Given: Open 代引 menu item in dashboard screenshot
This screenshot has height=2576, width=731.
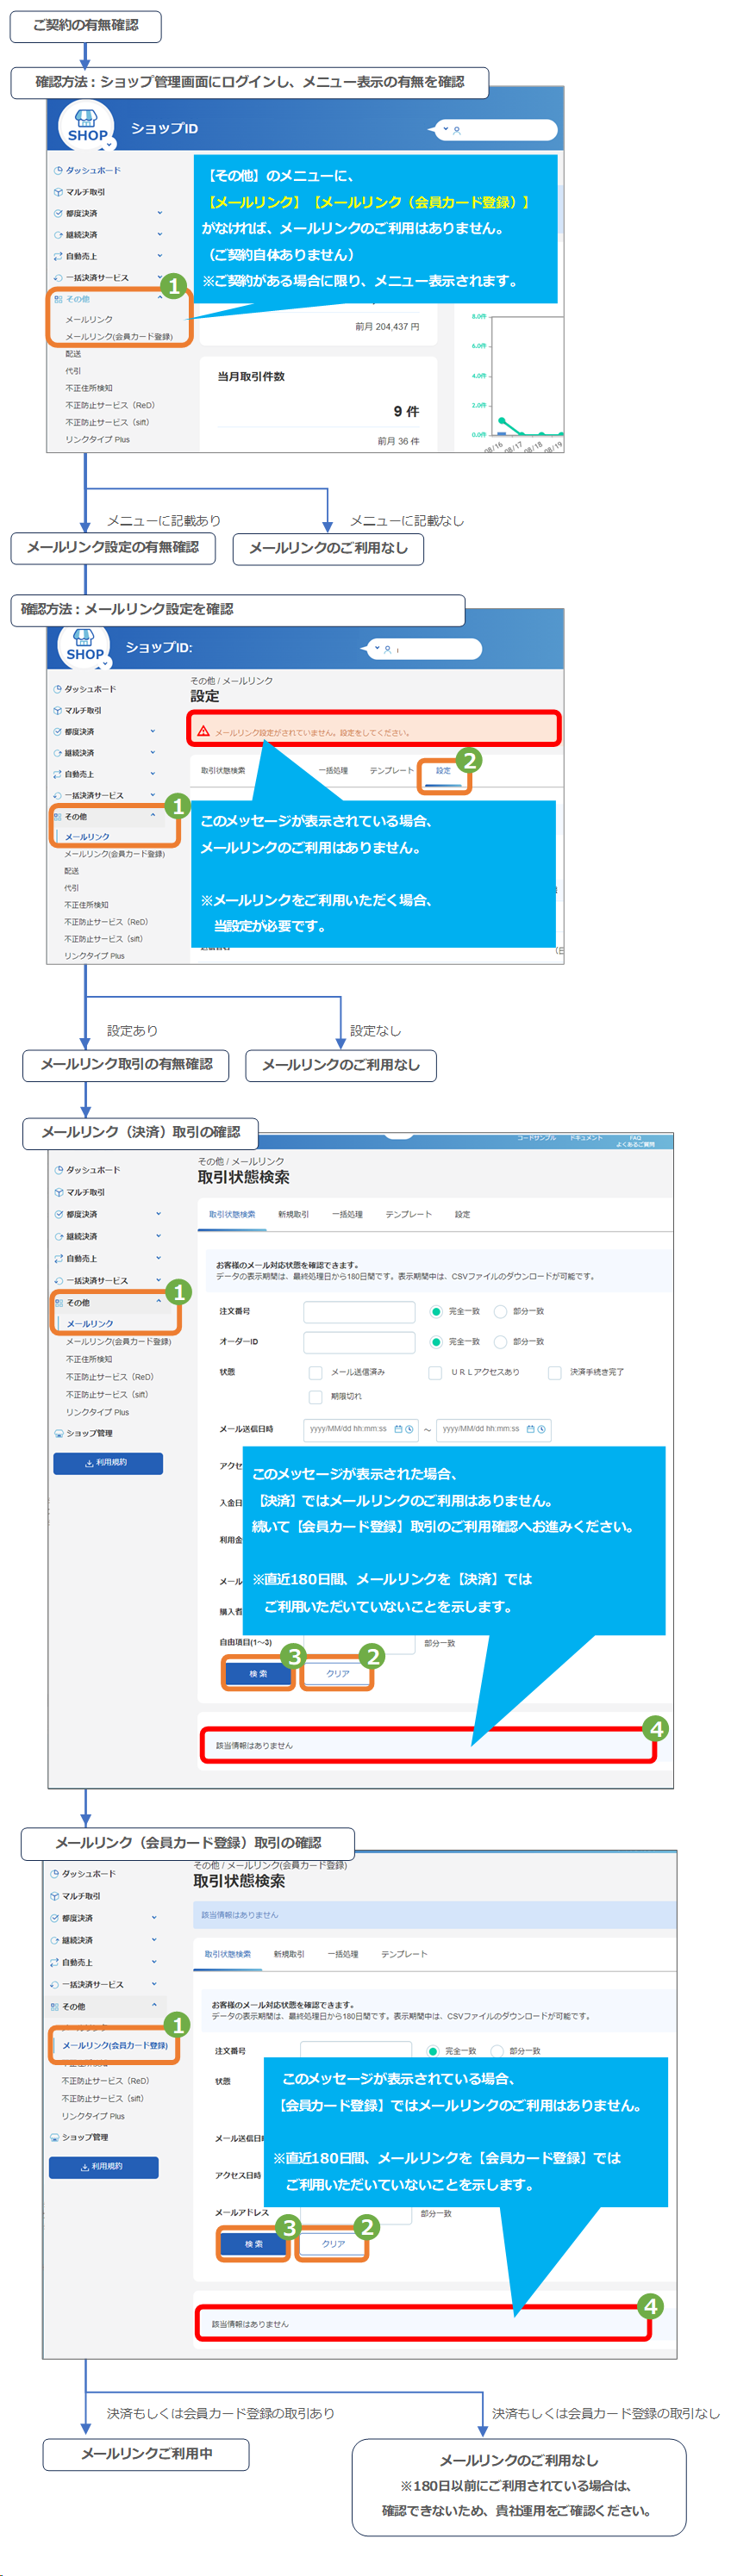Looking at the screenshot, I should tap(73, 371).
